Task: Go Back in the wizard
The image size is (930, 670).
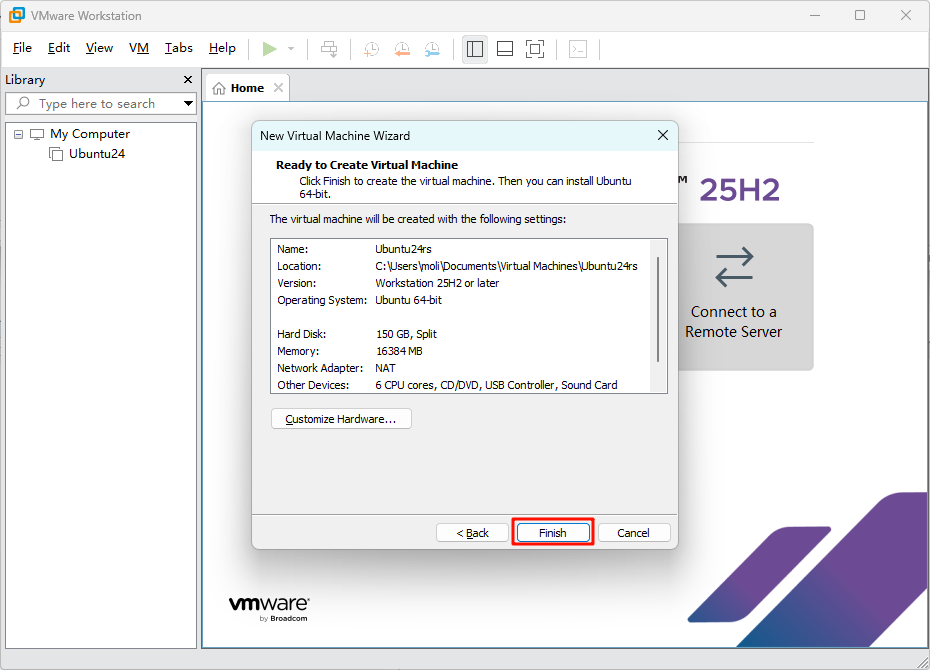Action: (x=472, y=532)
